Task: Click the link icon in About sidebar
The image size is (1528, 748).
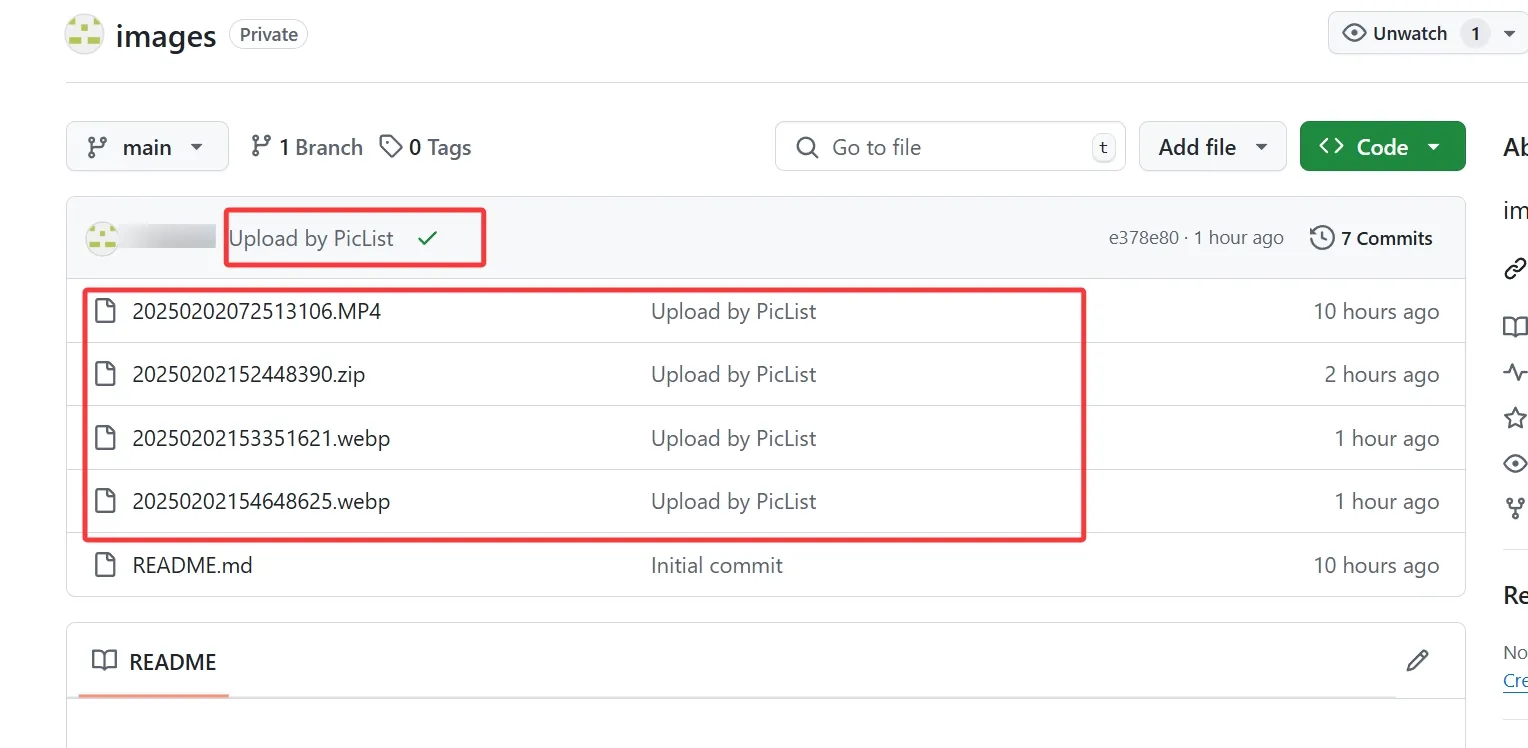Action: point(1515,268)
